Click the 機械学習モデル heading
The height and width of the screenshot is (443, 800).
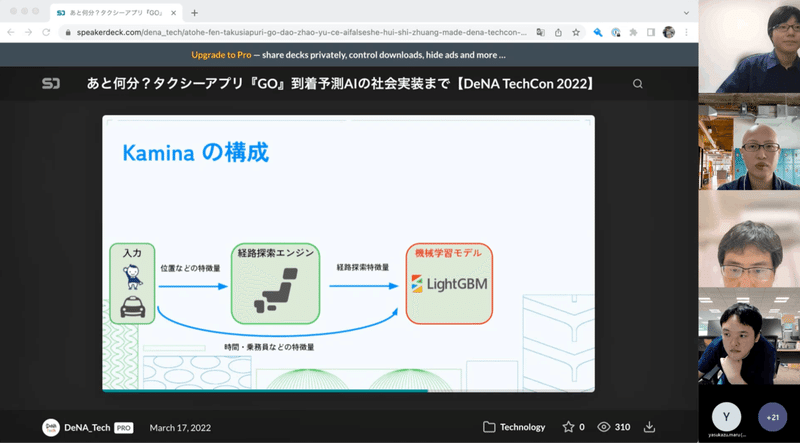click(448, 253)
